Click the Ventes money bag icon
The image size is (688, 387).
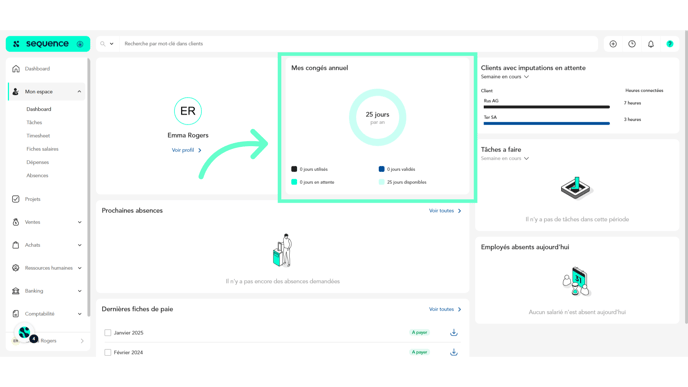coord(16,222)
